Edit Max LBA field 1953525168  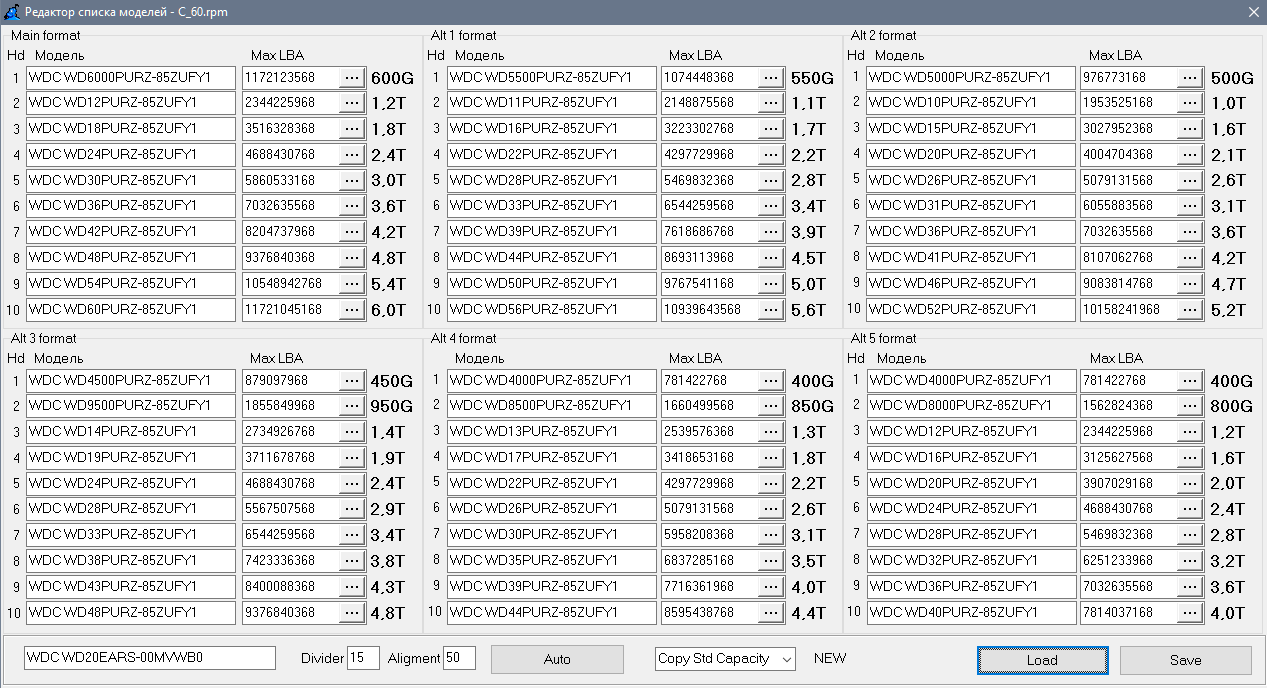[x=1129, y=103]
